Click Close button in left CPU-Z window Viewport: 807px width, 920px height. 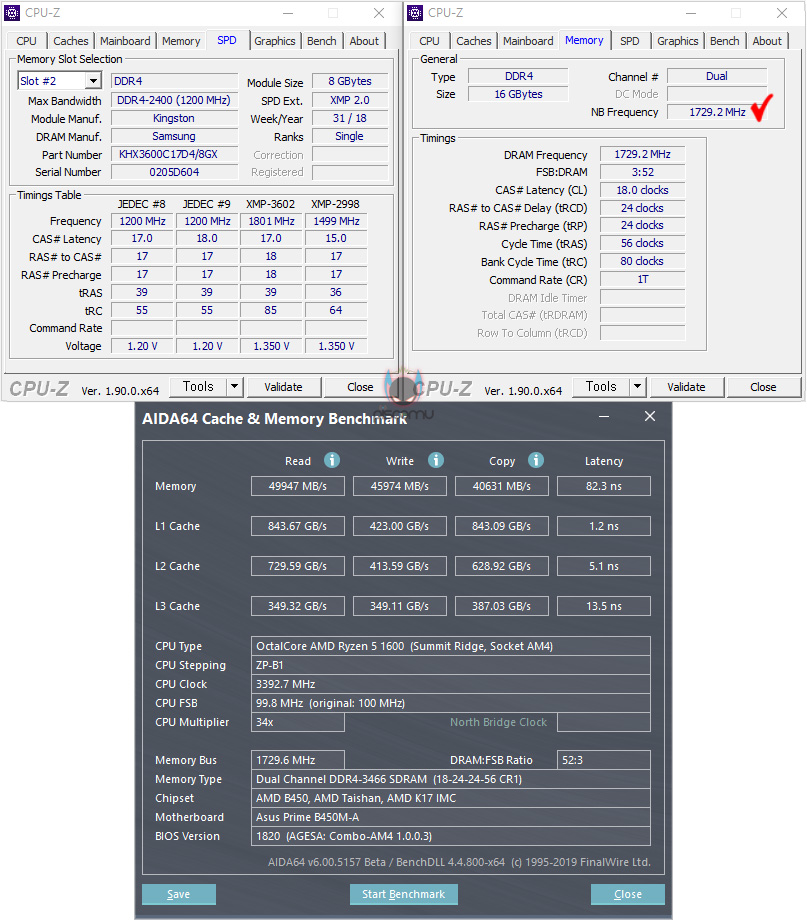(x=360, y=387)
